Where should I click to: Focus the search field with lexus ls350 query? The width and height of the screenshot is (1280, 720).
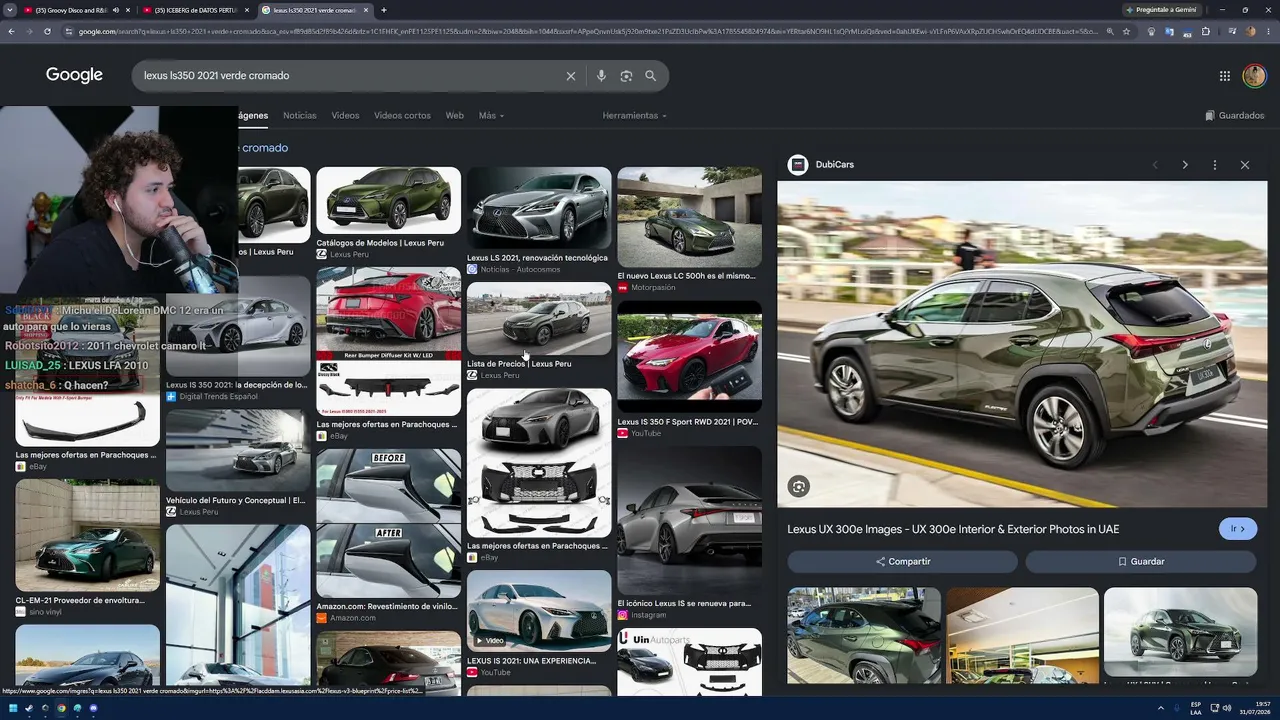350,76
